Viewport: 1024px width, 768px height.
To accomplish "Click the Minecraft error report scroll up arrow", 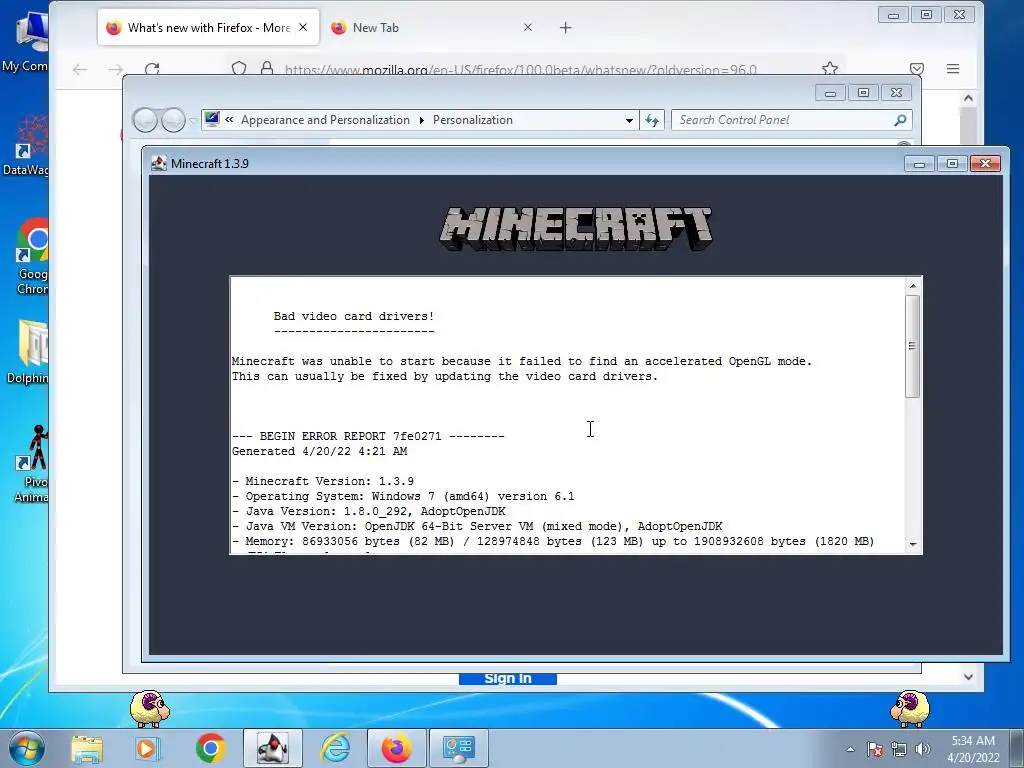I will coord(913,285).
